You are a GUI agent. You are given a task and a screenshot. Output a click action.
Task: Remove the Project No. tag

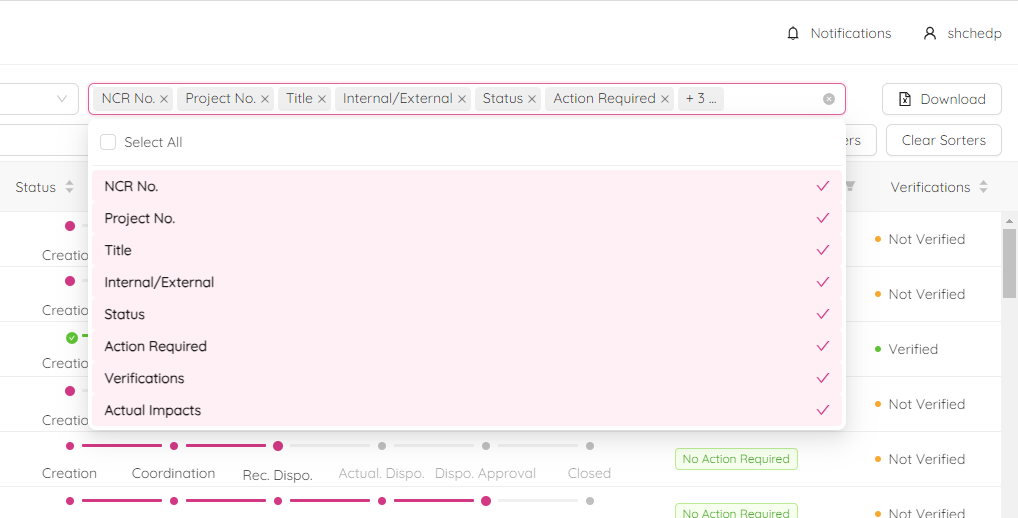[265, 99]
